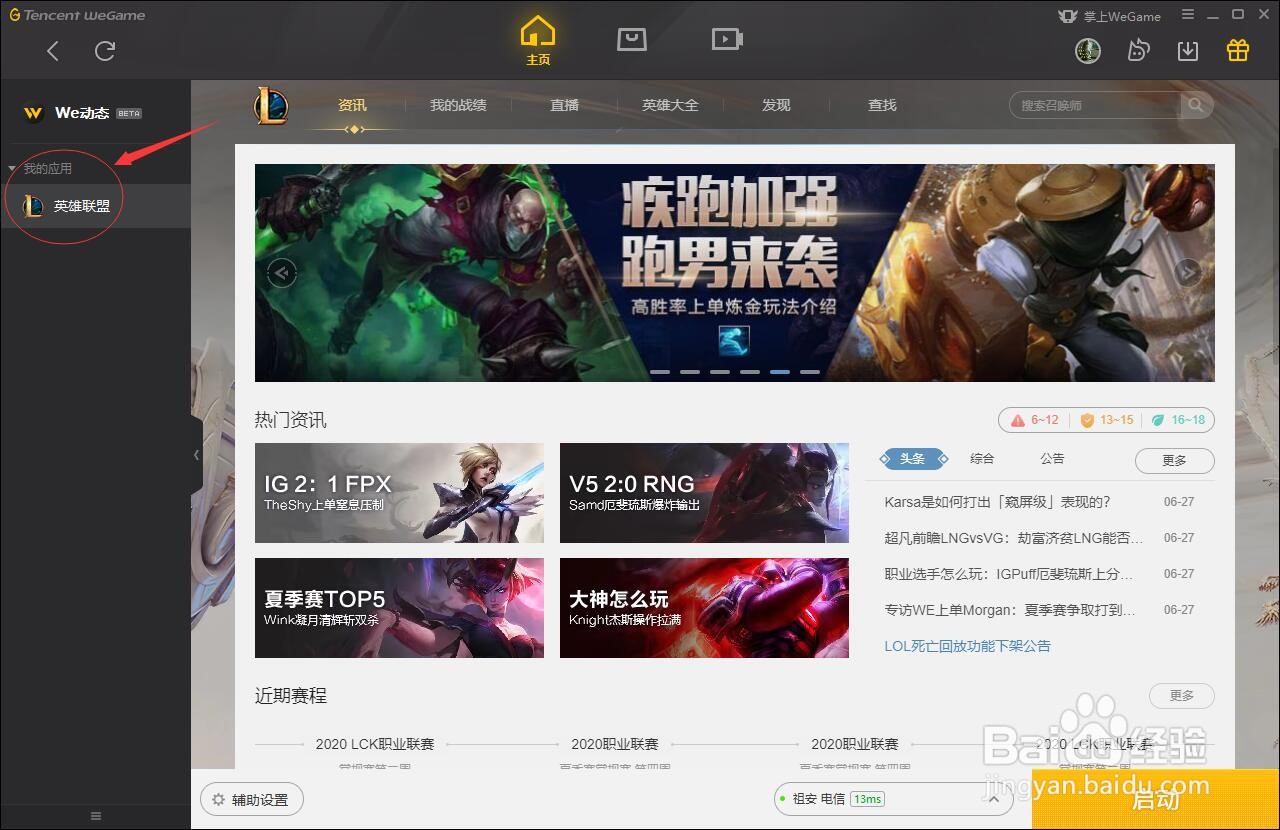Click the League of Legends logo

271,105
